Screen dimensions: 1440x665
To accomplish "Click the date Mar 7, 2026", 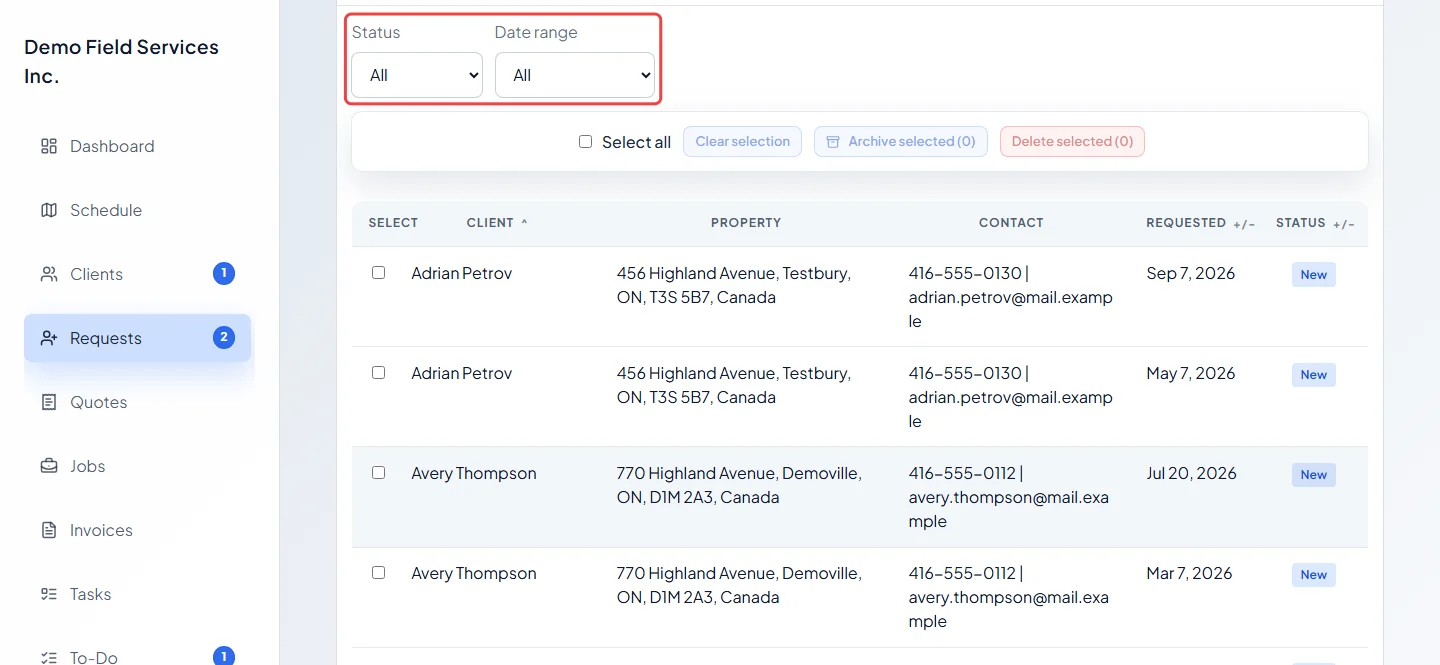I will pos(1189,573).
